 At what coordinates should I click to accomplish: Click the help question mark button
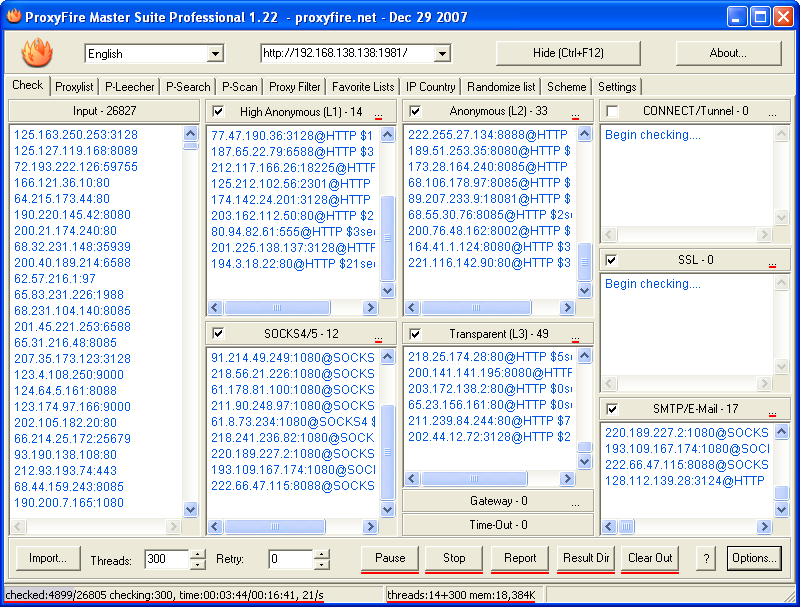pyautogui.click(x=706, y=558)
